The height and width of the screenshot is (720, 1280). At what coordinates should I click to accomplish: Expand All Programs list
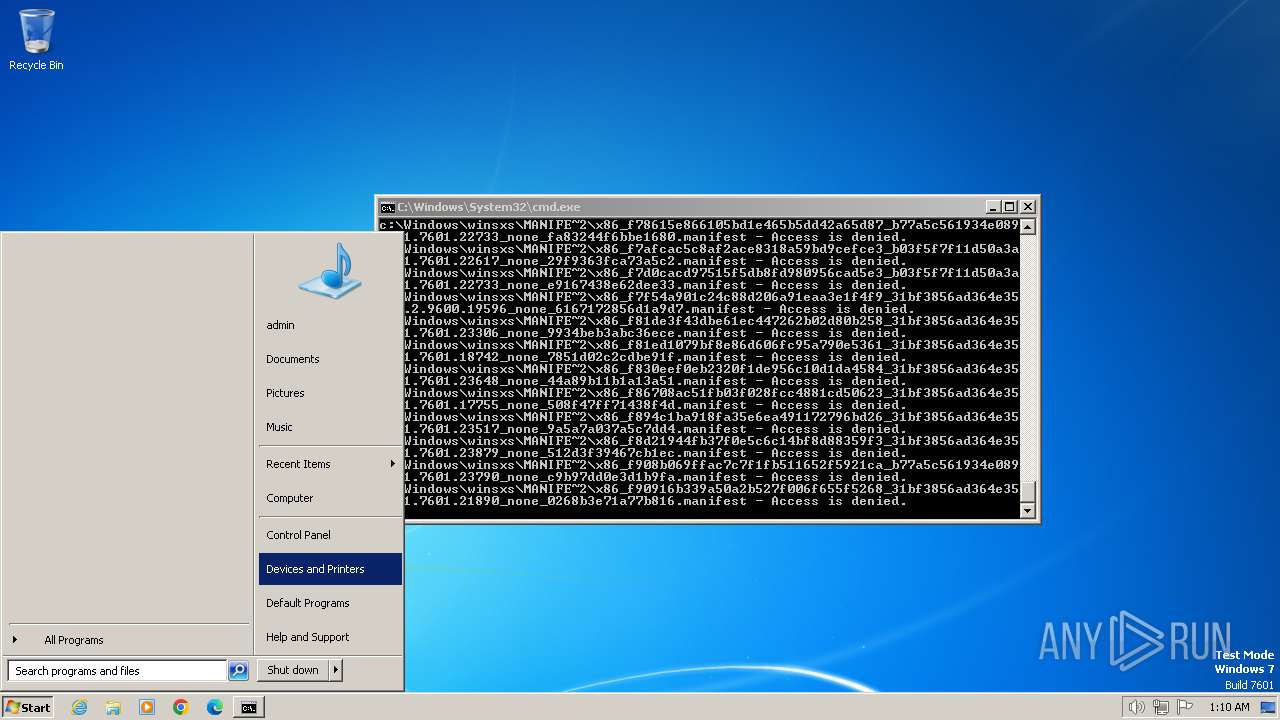(127, 640)
